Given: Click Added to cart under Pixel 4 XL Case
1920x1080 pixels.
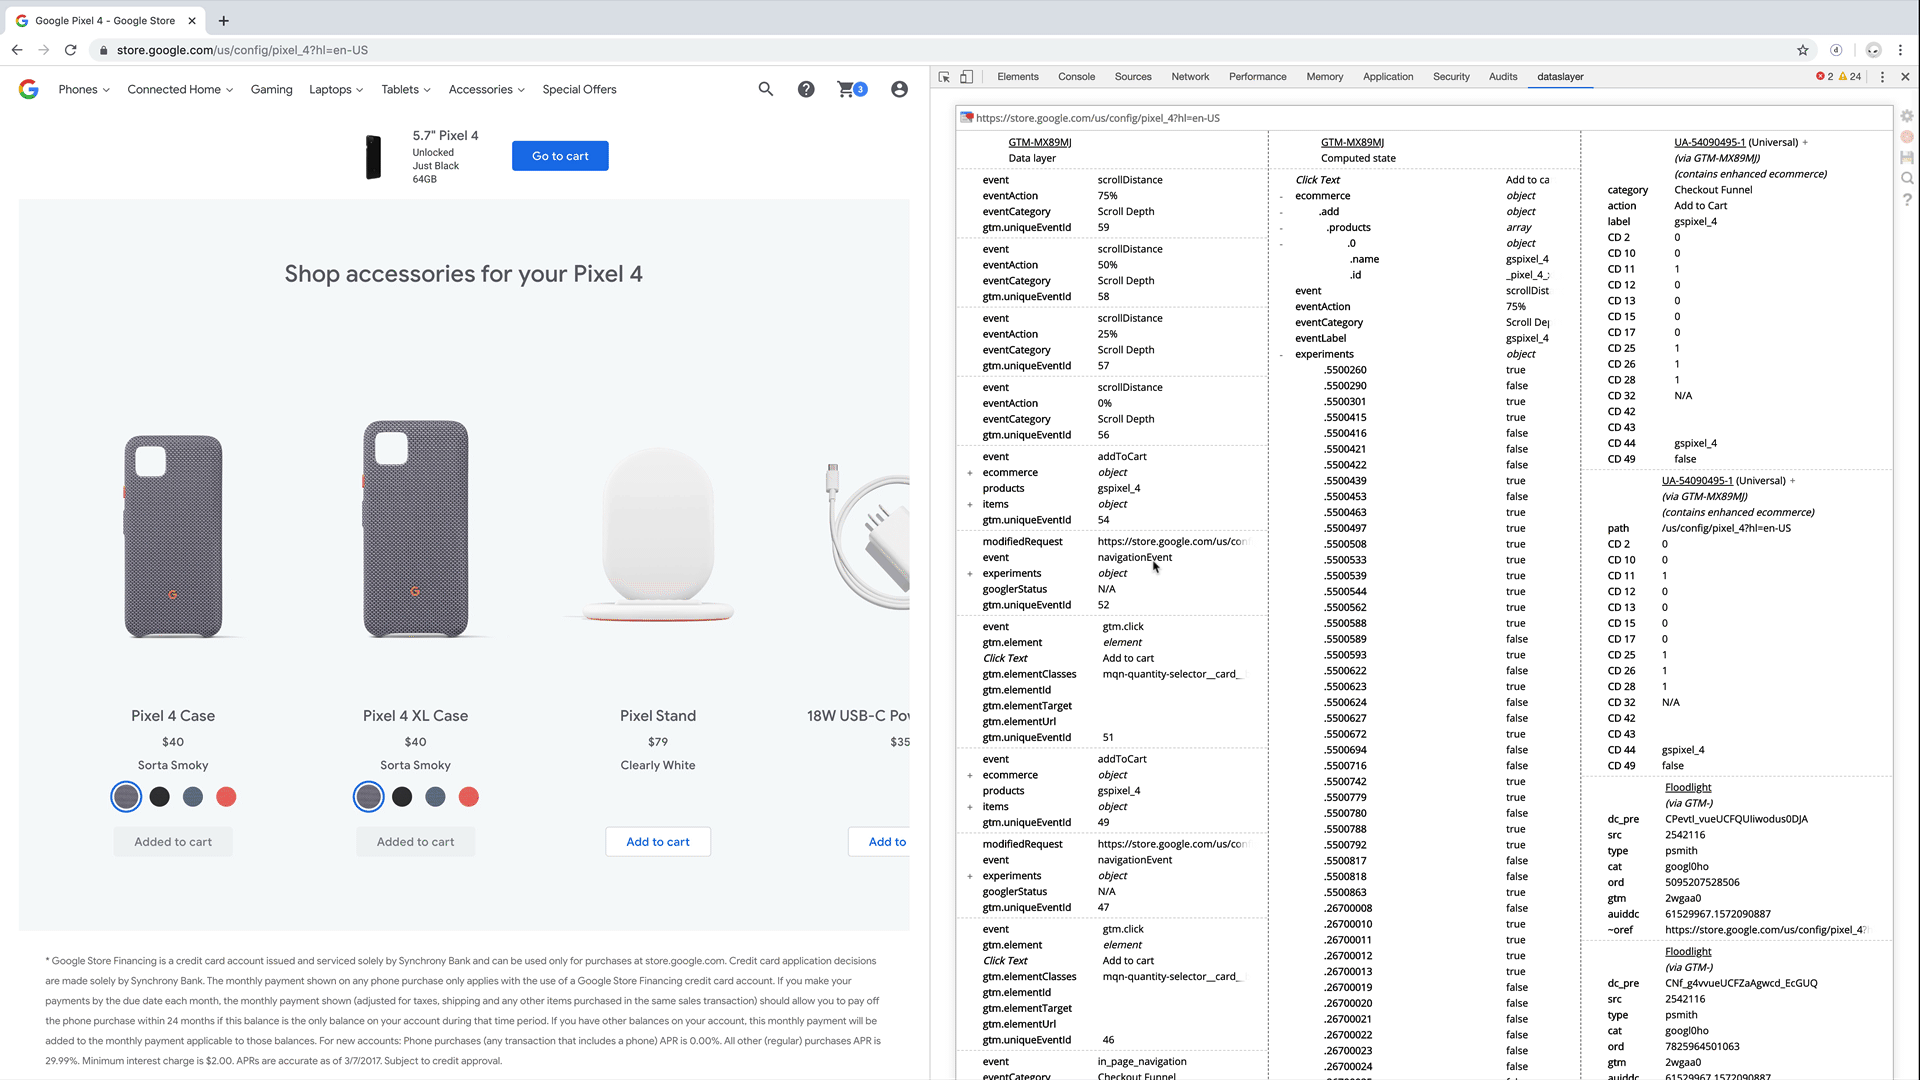Looking at the screenshot, I should point(415,842).
